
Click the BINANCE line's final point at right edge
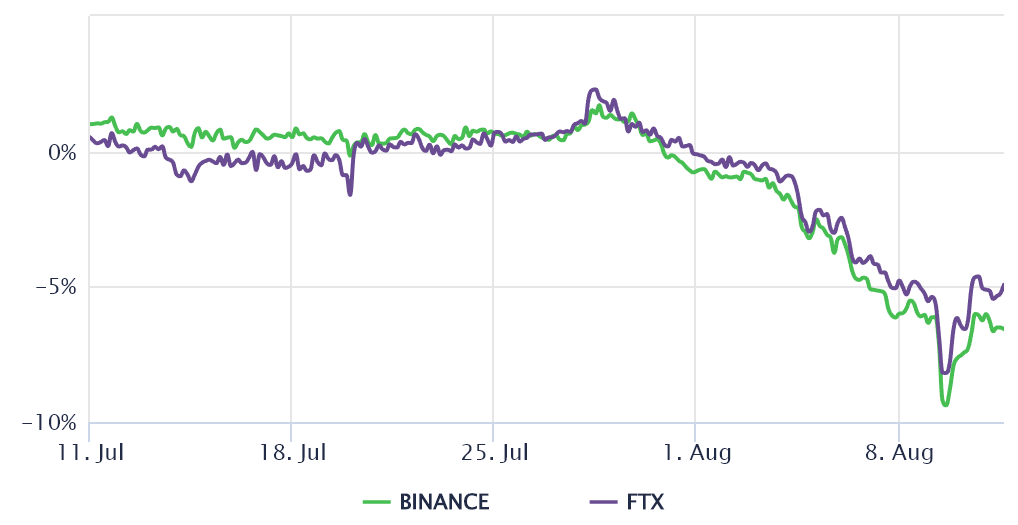point(1003,329)
